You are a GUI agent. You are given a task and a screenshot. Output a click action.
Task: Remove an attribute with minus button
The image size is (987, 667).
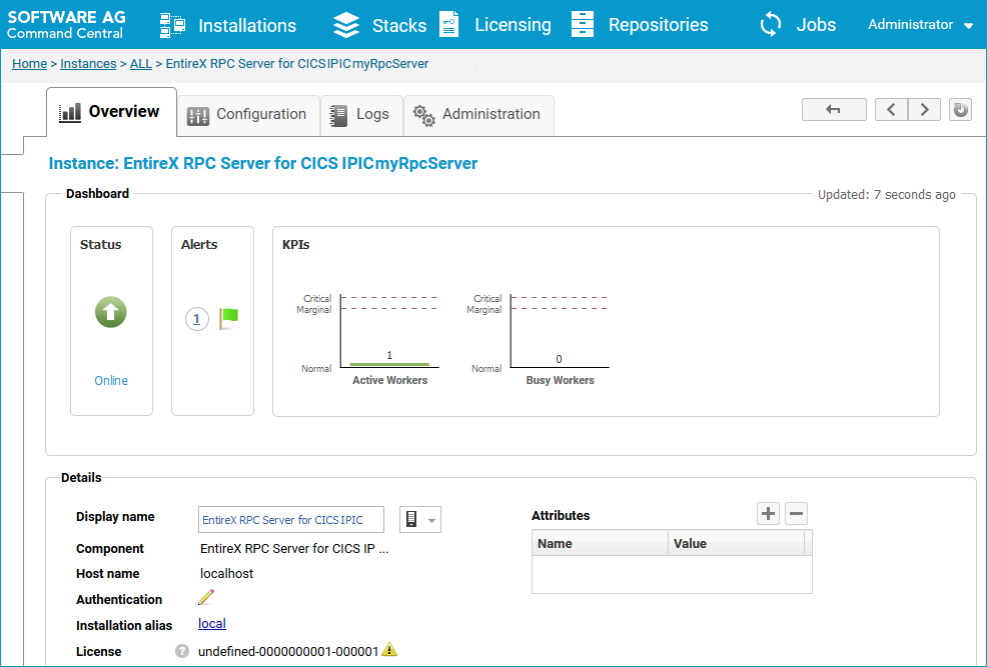coord(796,513)
